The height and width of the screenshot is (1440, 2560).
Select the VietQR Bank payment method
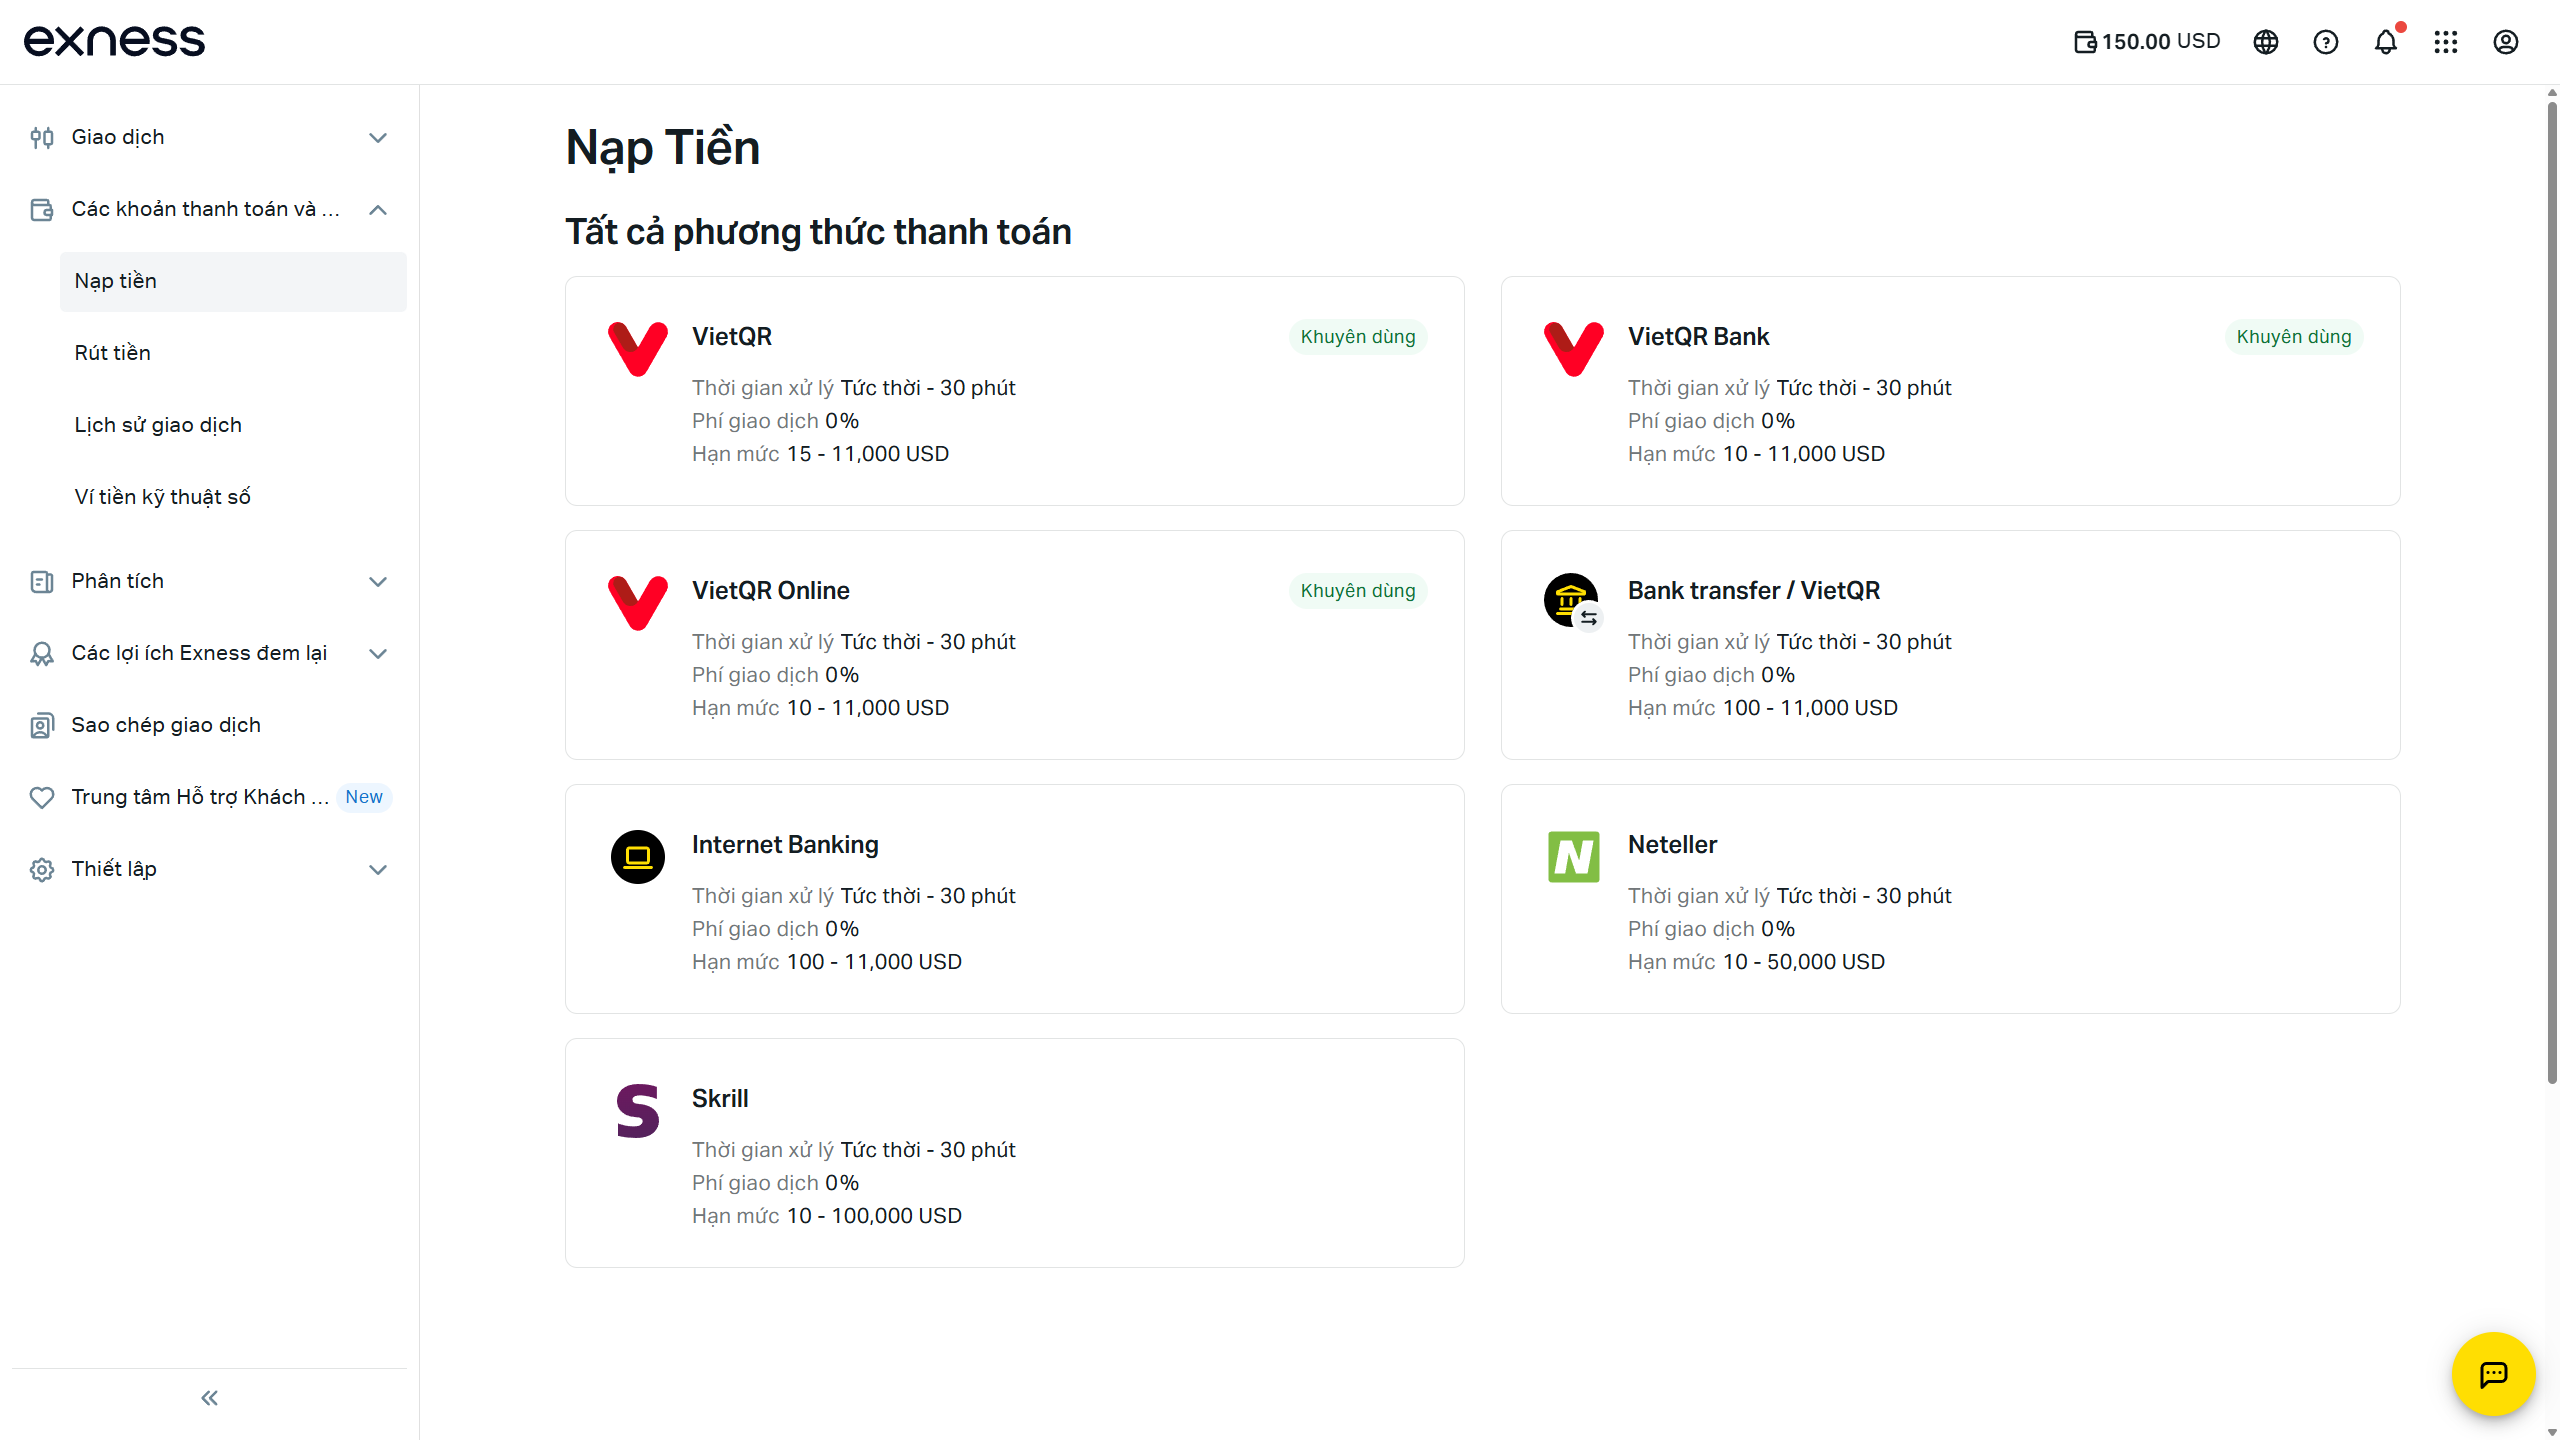point(1950,391)
